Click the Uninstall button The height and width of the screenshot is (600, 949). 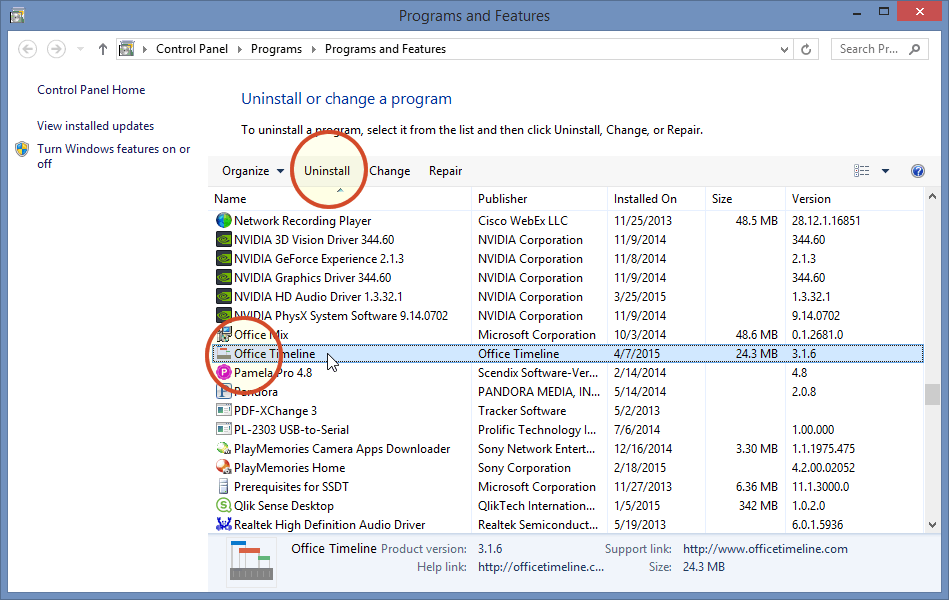(327, 171)
